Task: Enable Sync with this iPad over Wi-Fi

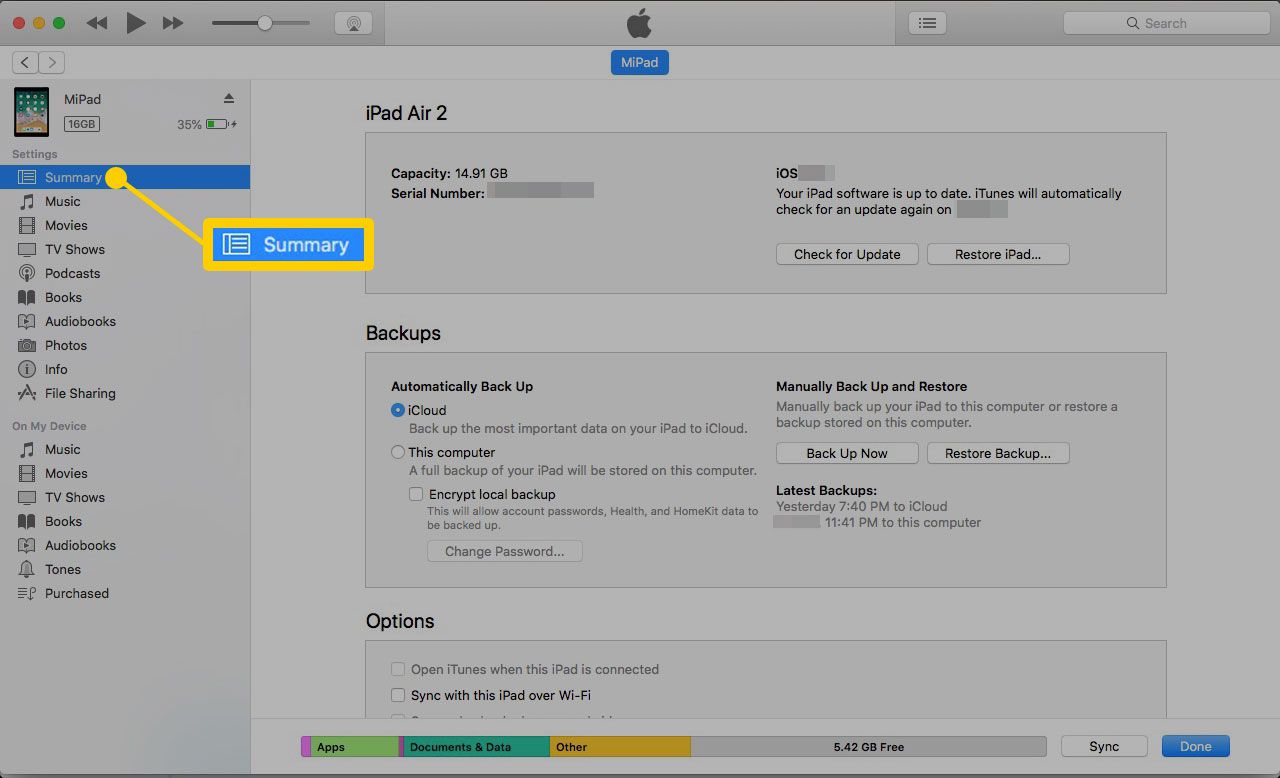Action: pyautogui.click(x=398, y=695)
